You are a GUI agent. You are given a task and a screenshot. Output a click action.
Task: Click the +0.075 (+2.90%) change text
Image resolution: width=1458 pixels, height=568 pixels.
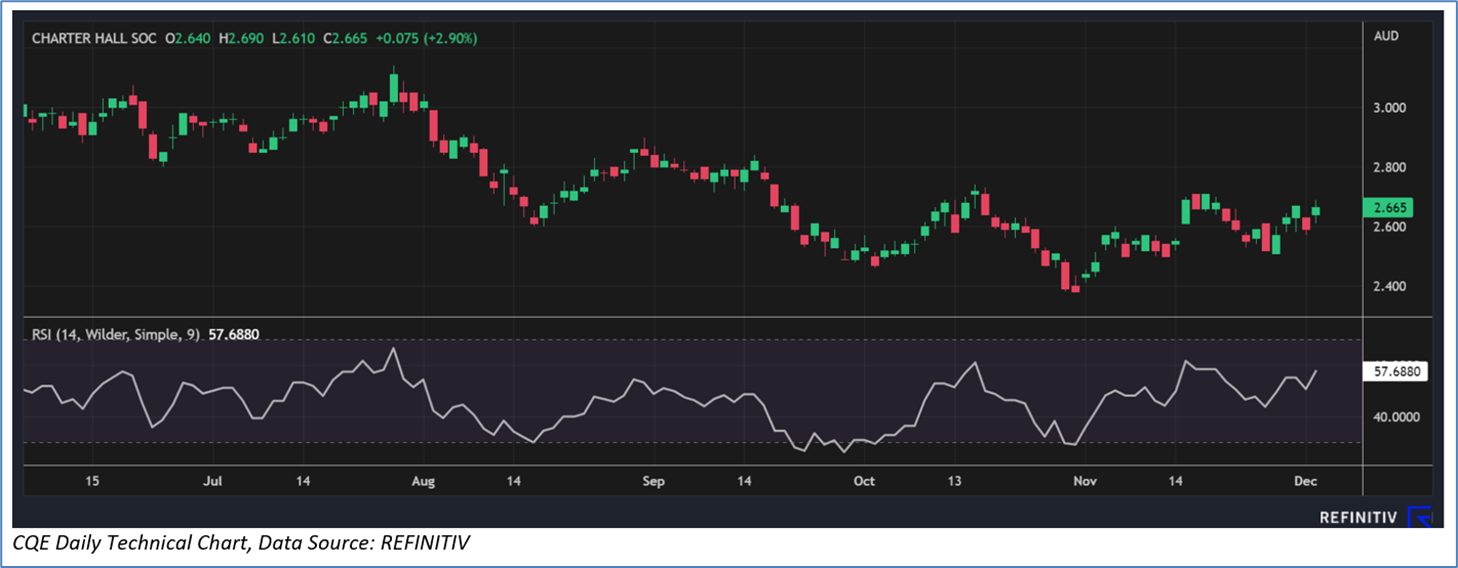426,38
